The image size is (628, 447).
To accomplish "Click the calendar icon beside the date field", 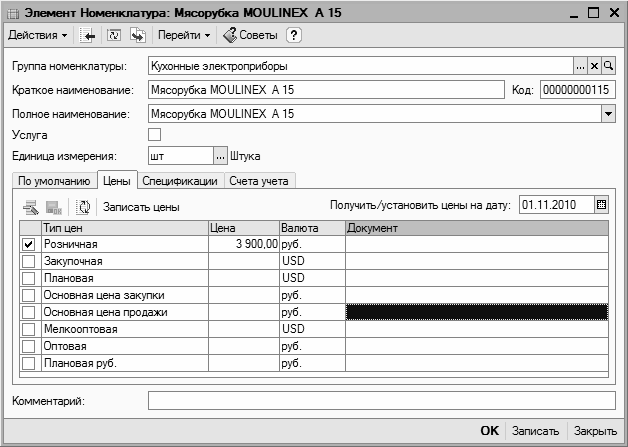I will (x=601, y=206).
